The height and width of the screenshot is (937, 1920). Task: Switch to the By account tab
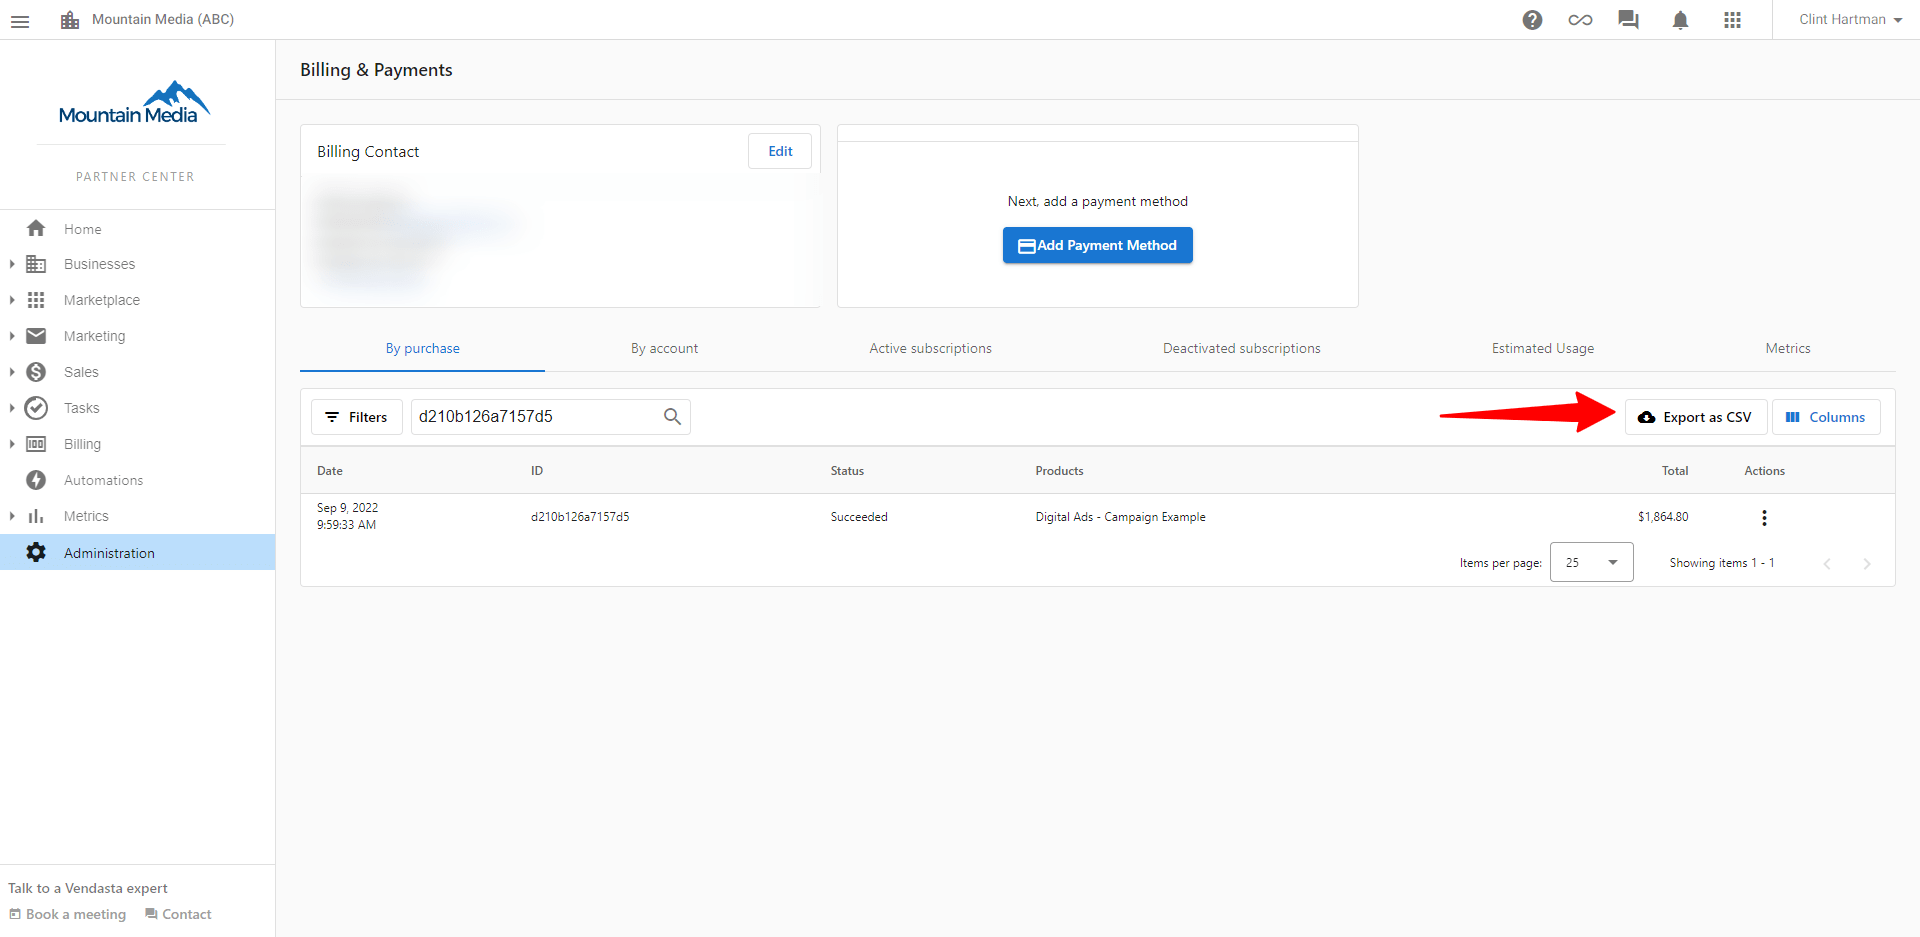(664, 348)
